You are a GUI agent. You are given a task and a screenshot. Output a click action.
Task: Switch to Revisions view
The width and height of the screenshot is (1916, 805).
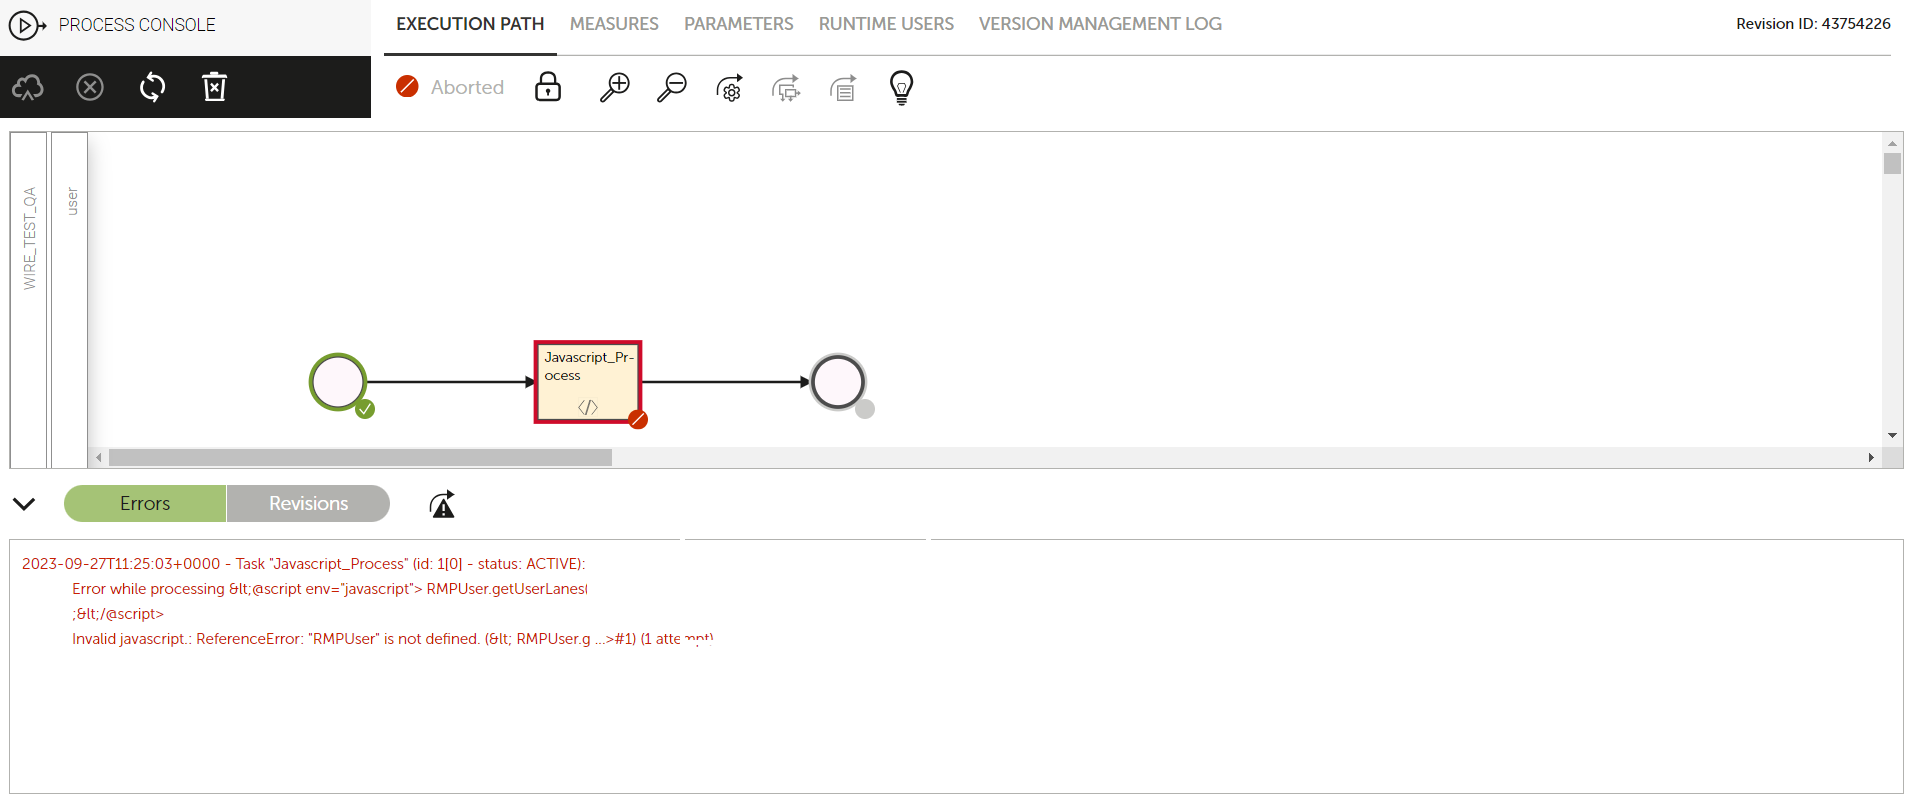tap(308, 503)
